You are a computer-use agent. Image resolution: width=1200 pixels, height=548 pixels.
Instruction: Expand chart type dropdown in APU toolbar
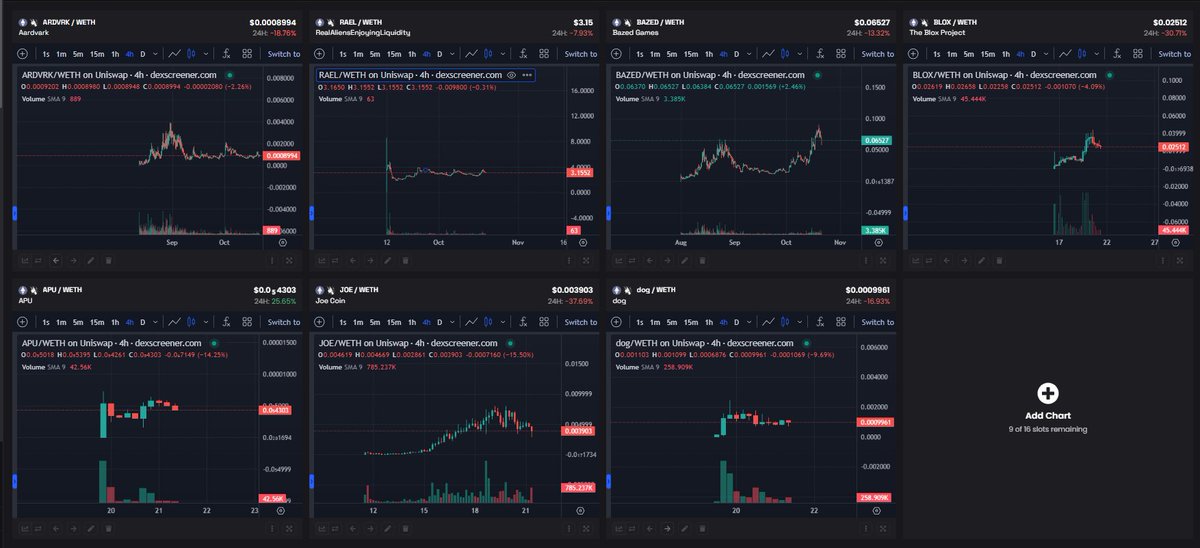[205, 322]
